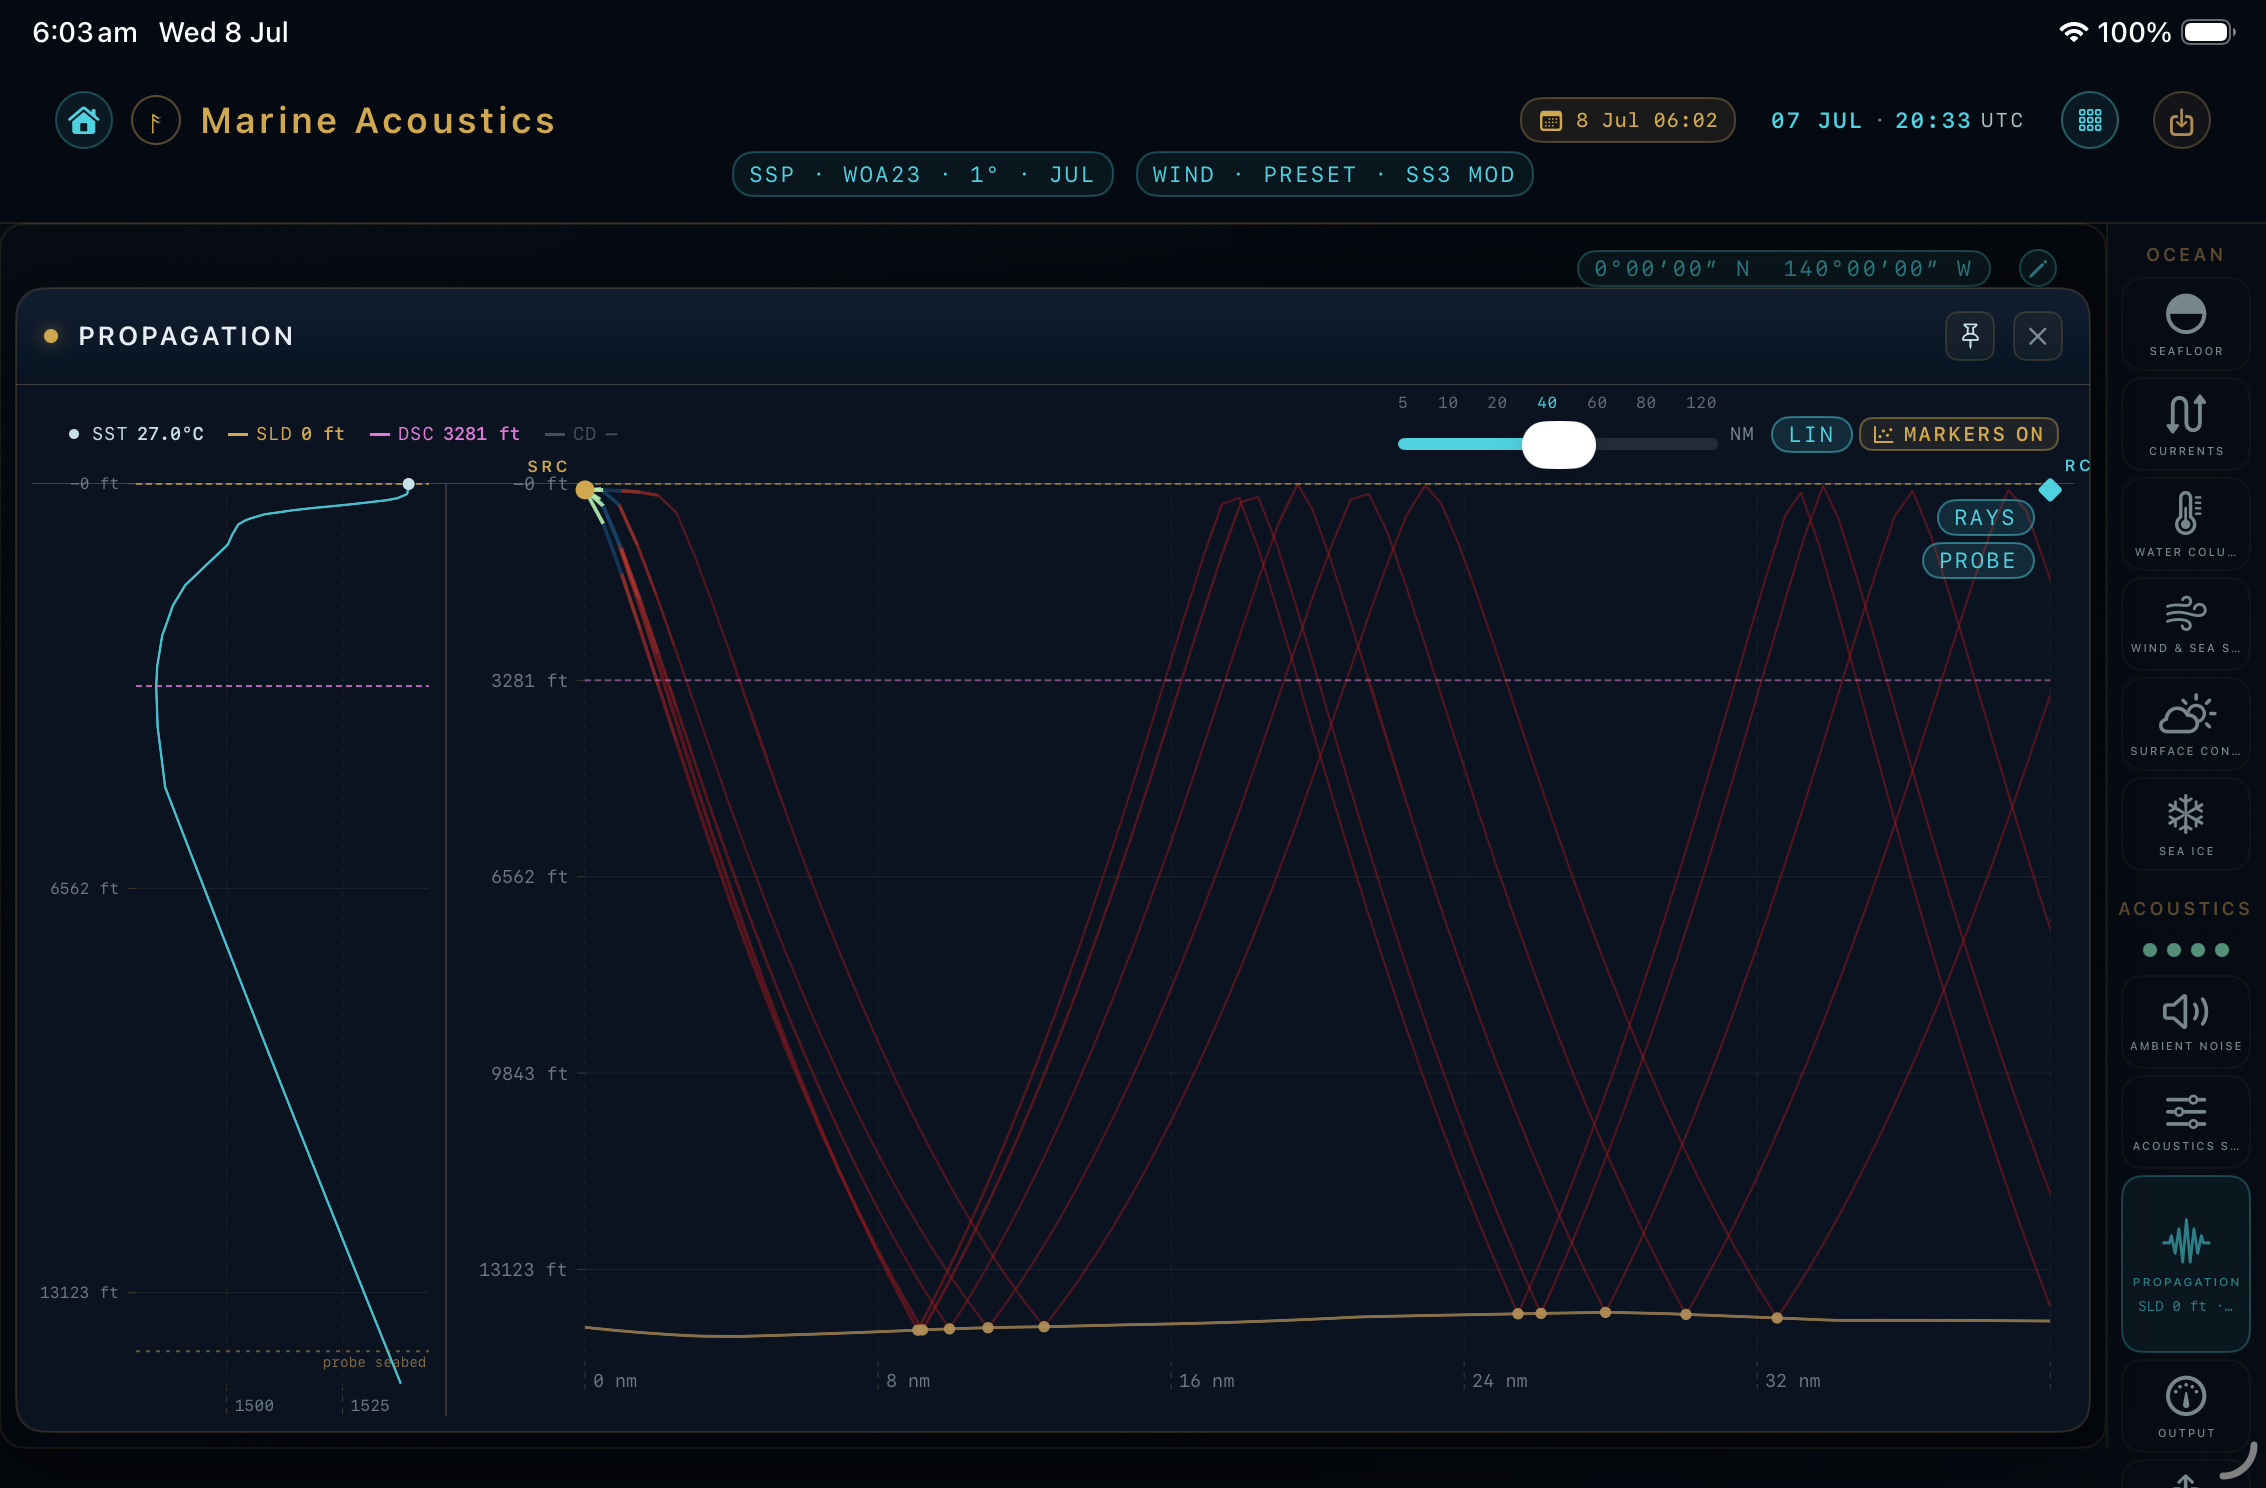This screenshot has width=2266, height=1488.
Task: Edit coordinates with the pencil icon
Action: point(2037,268)
